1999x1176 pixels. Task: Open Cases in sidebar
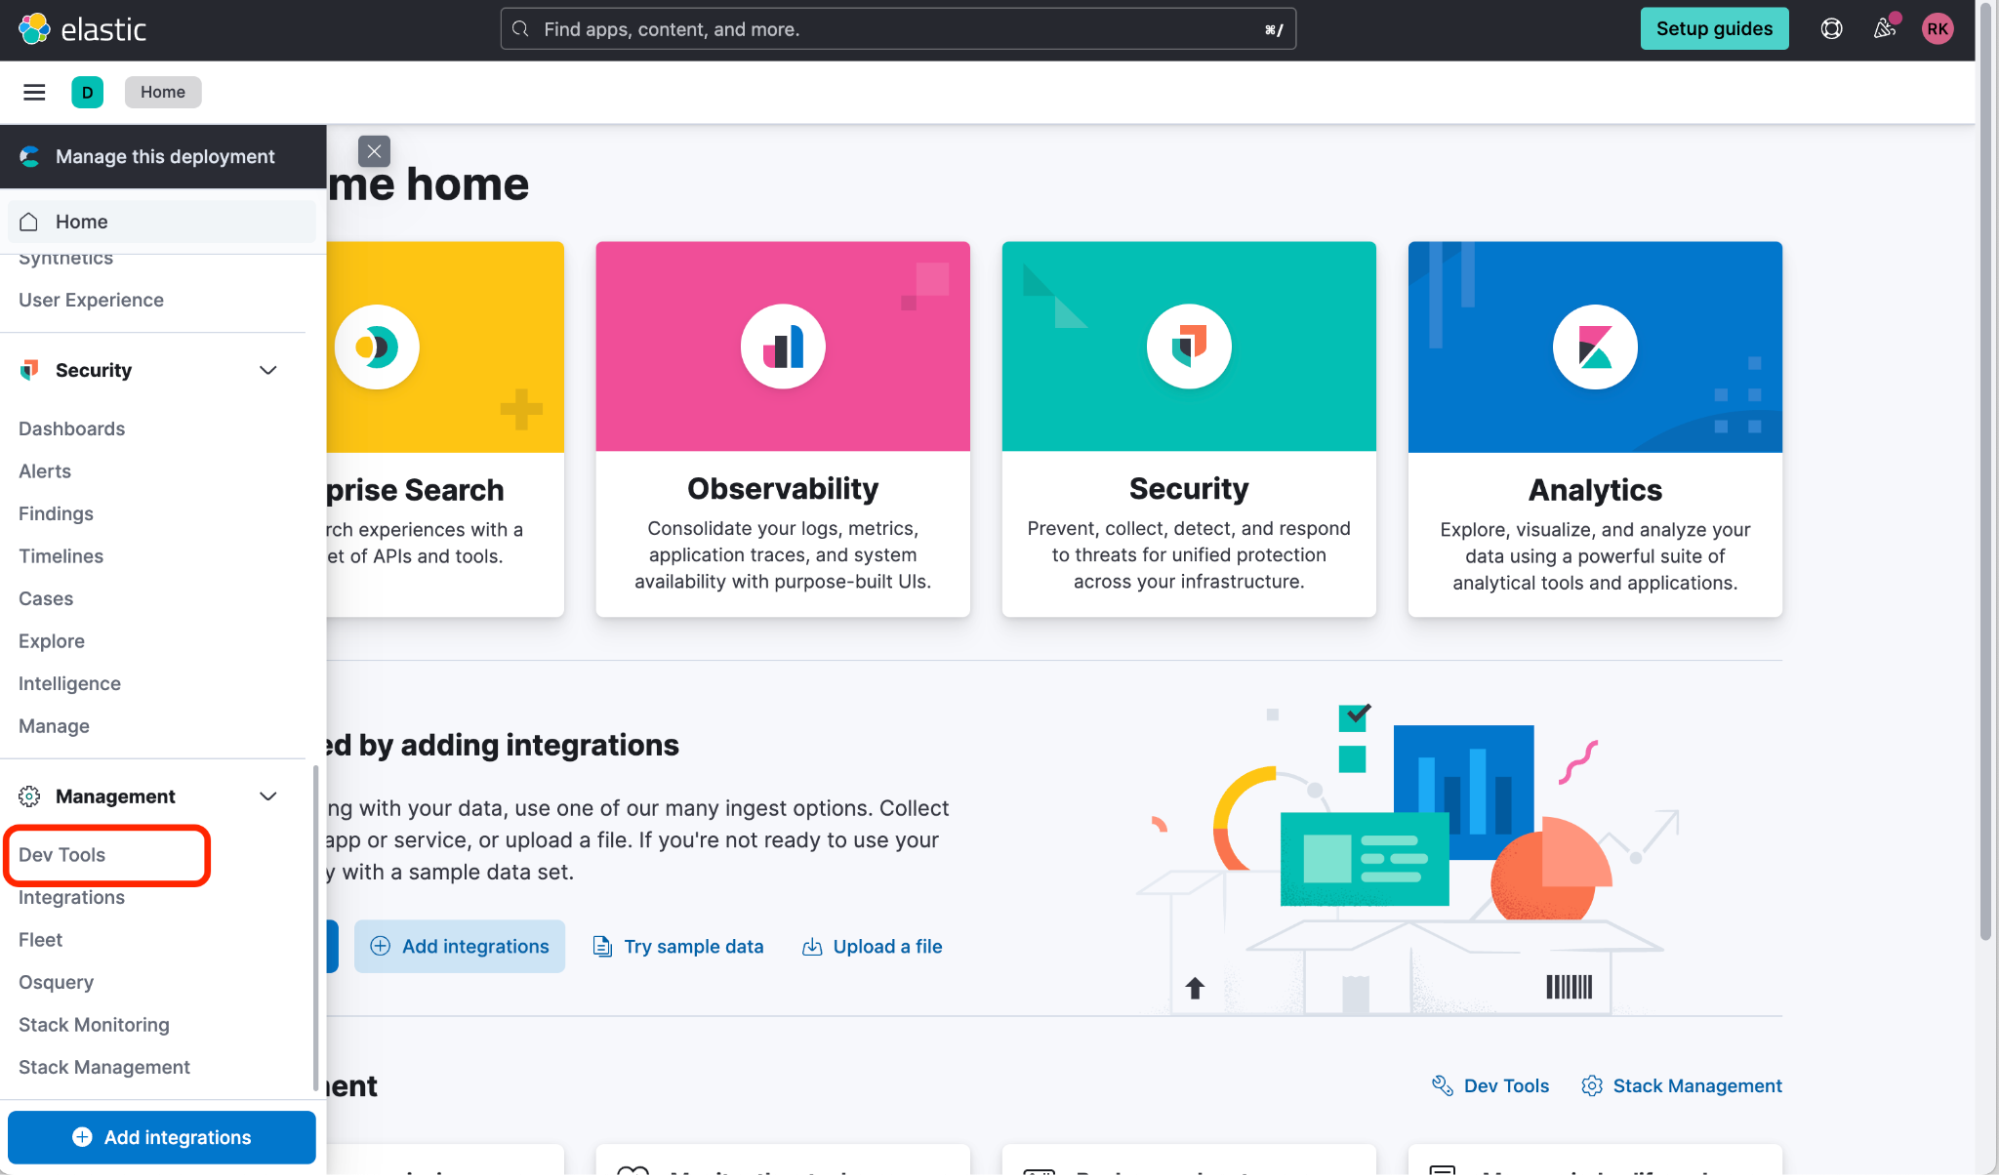point(46,598)
